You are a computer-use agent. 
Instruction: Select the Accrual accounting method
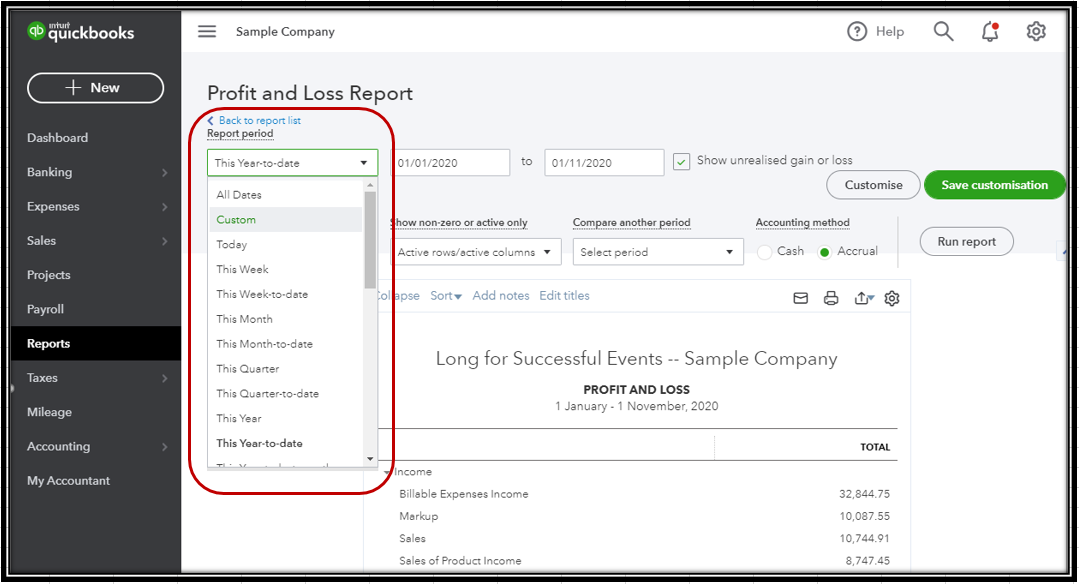coord(824,252)
